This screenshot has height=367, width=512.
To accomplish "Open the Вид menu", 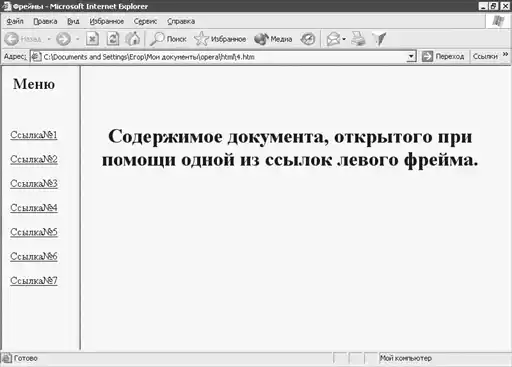I will coord(73,21).
